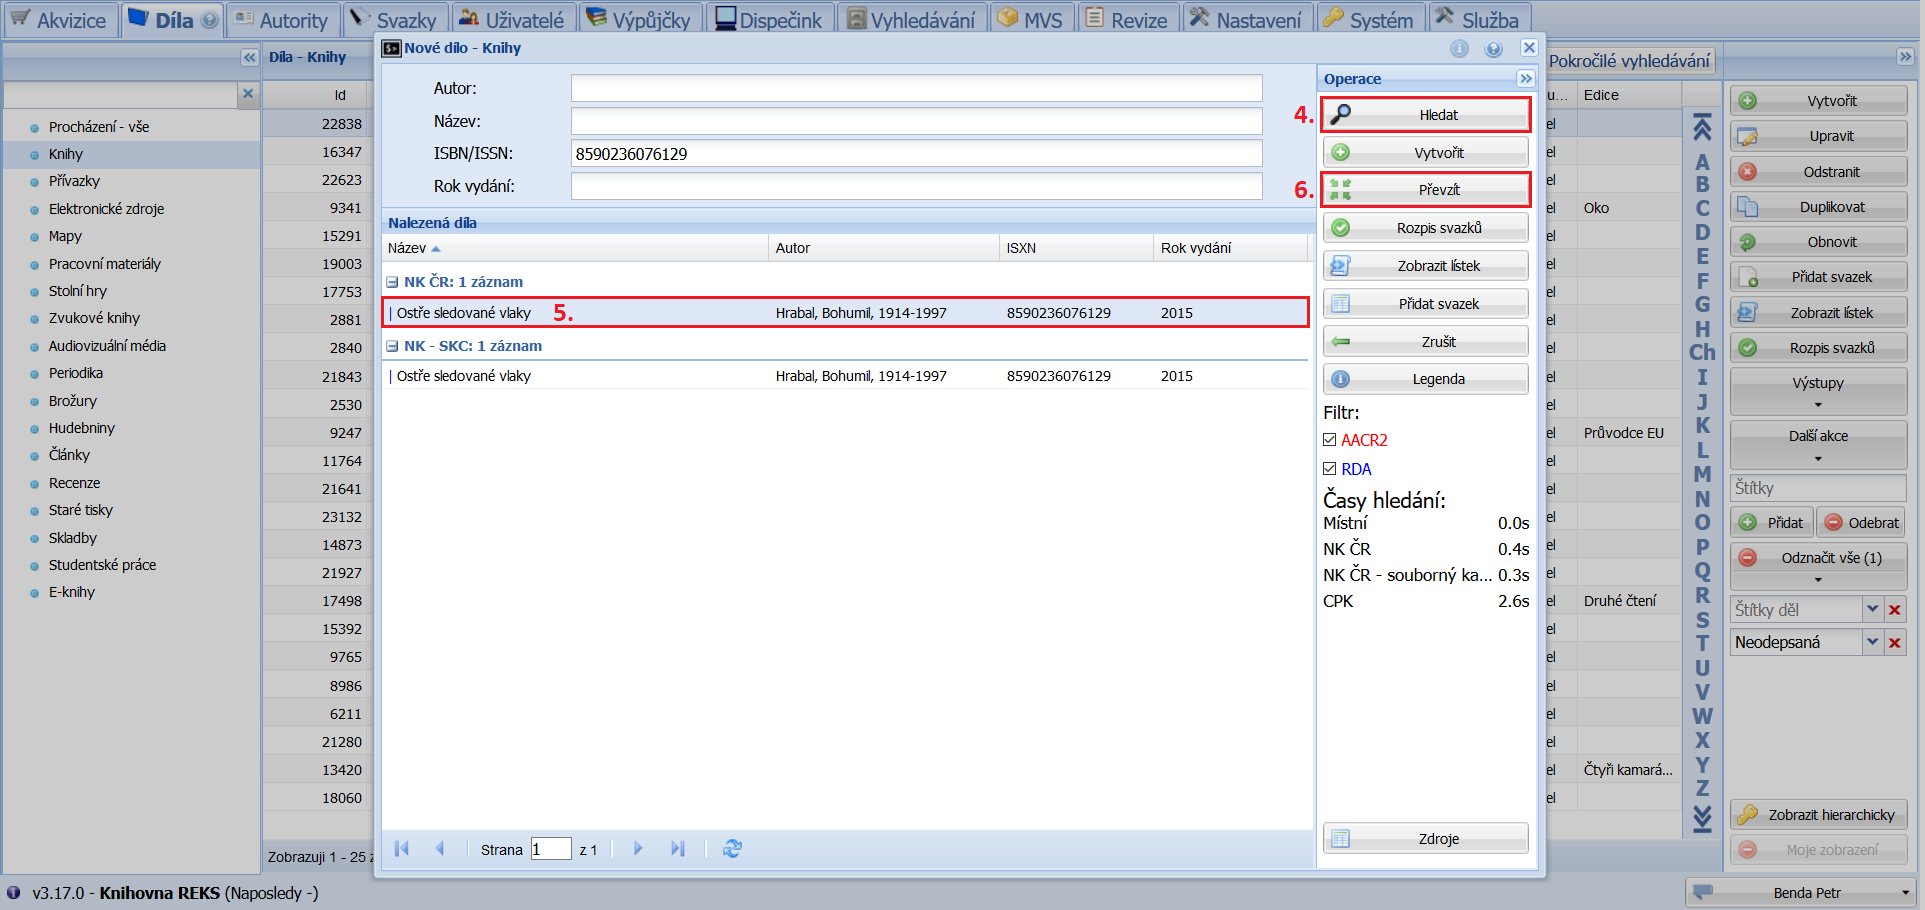Click the Zrušit button
This screenshot has height=910, width=1925.
[1426, 342]
